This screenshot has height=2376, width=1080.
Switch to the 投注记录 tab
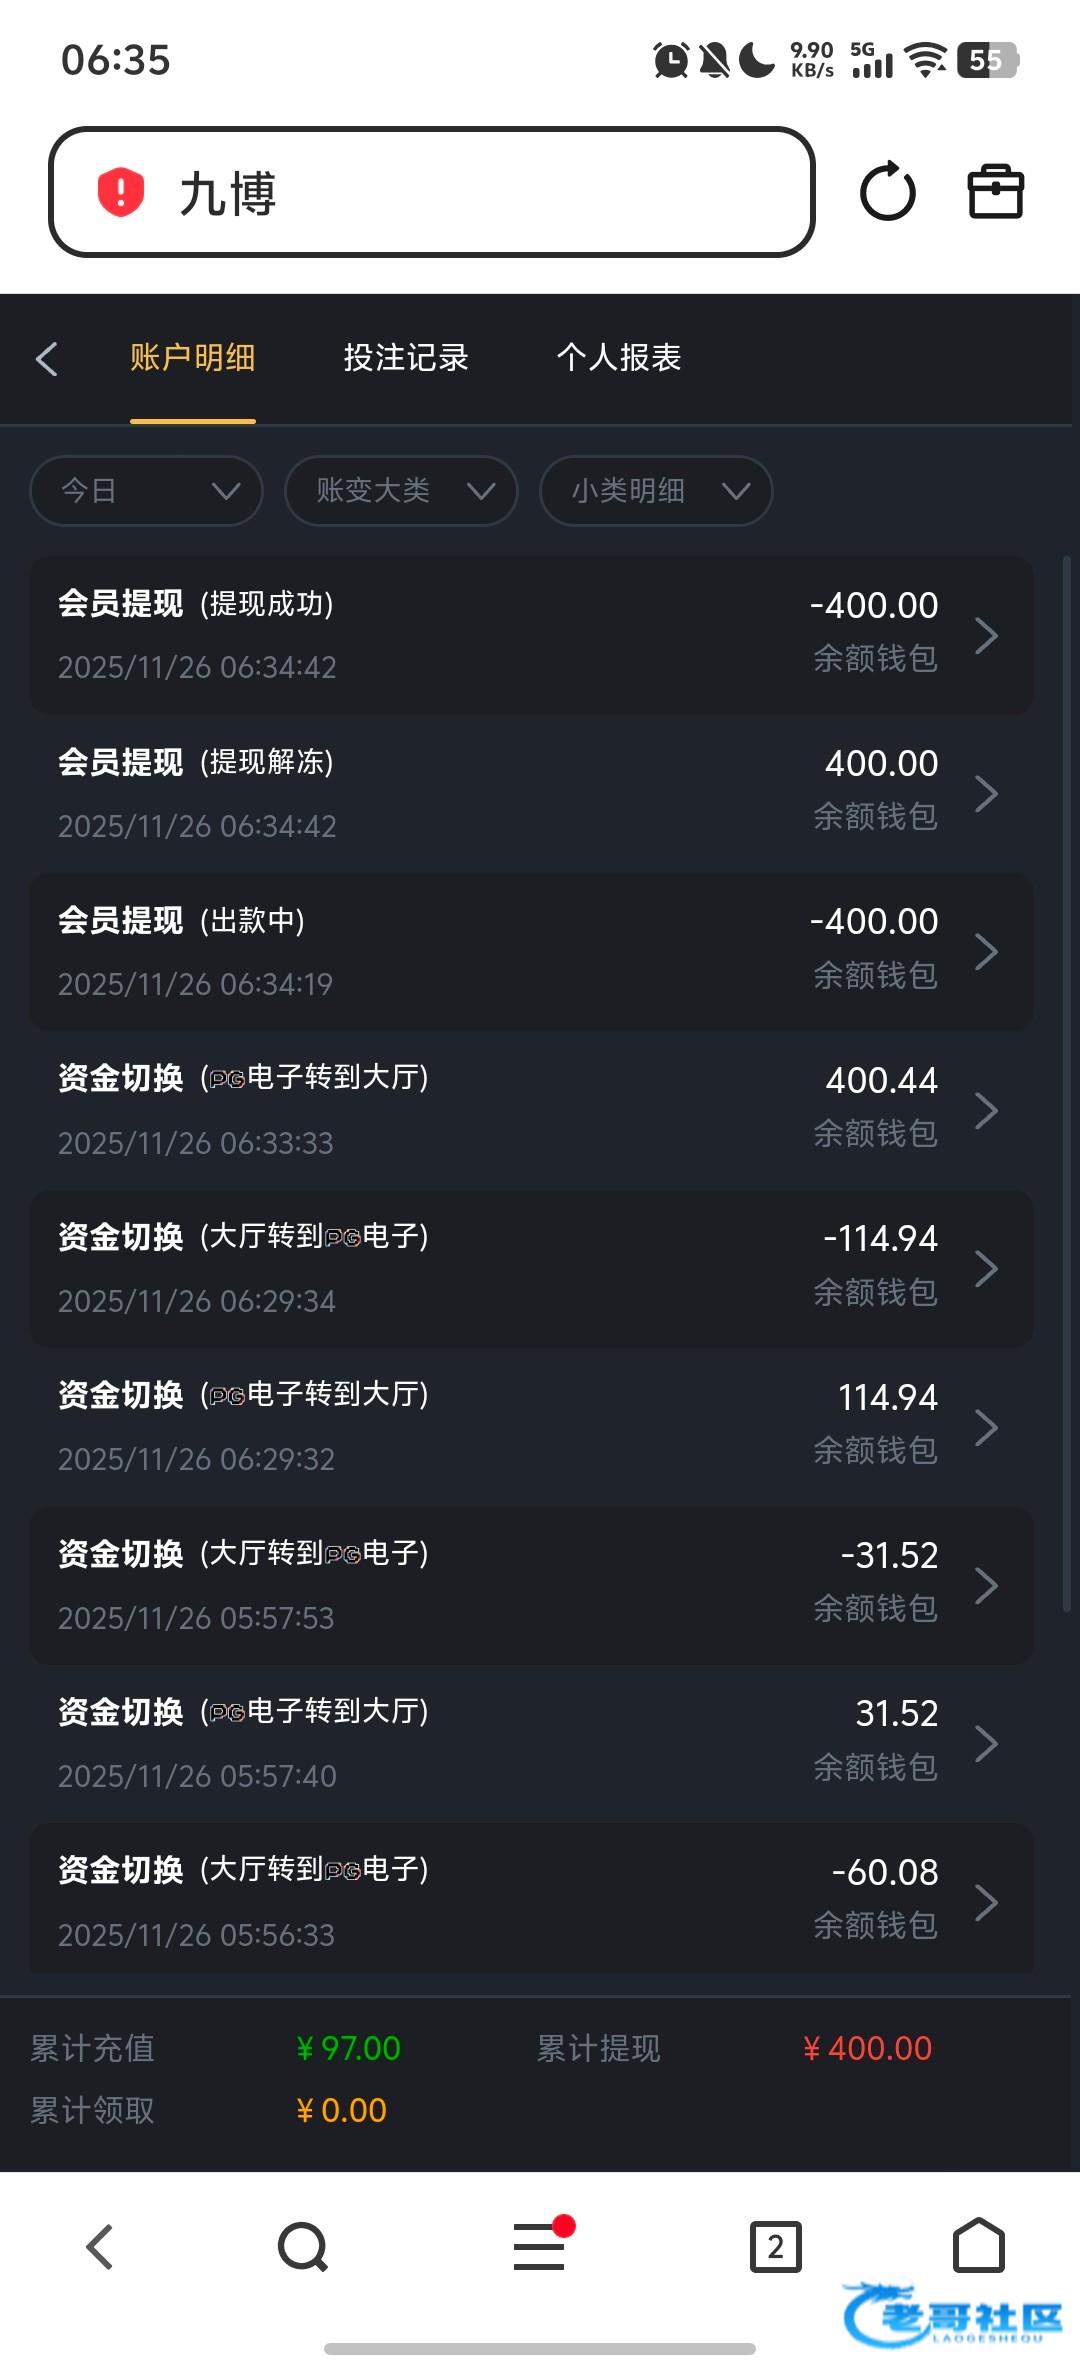pyautogui.click(x=406, y=358)
